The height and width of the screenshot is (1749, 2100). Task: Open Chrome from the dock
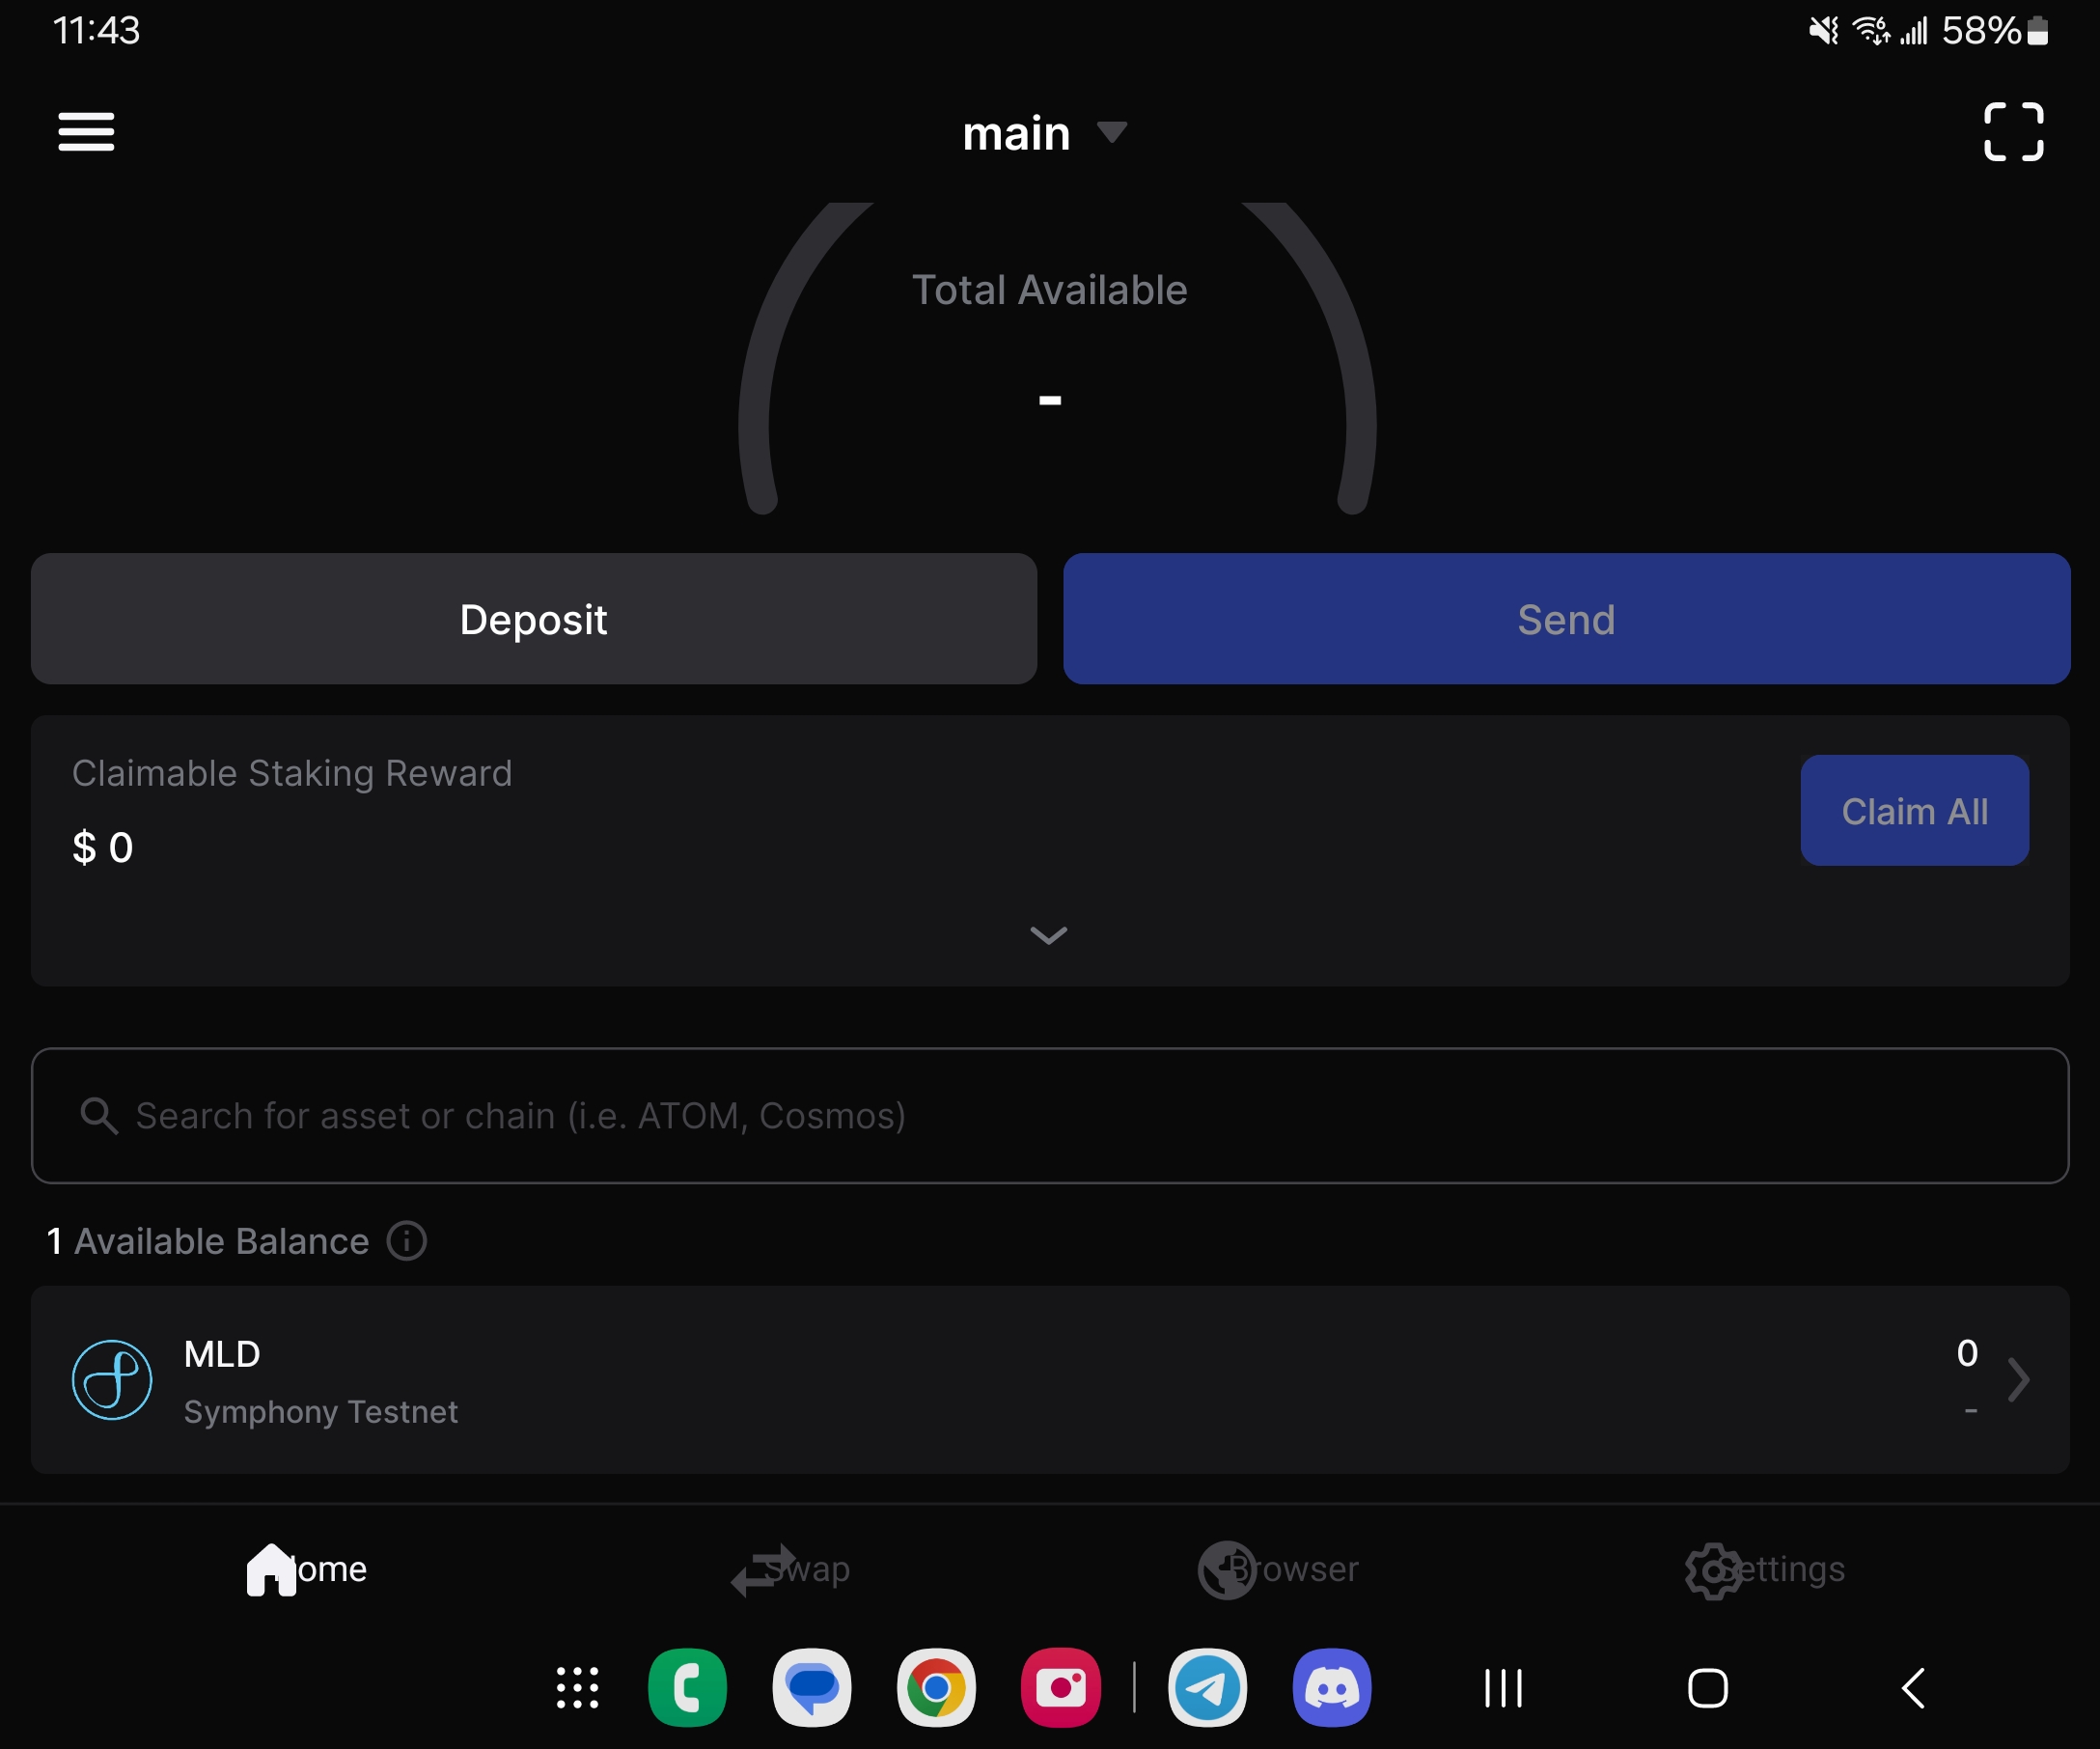pyautogui.click(x=936, y=1688)
